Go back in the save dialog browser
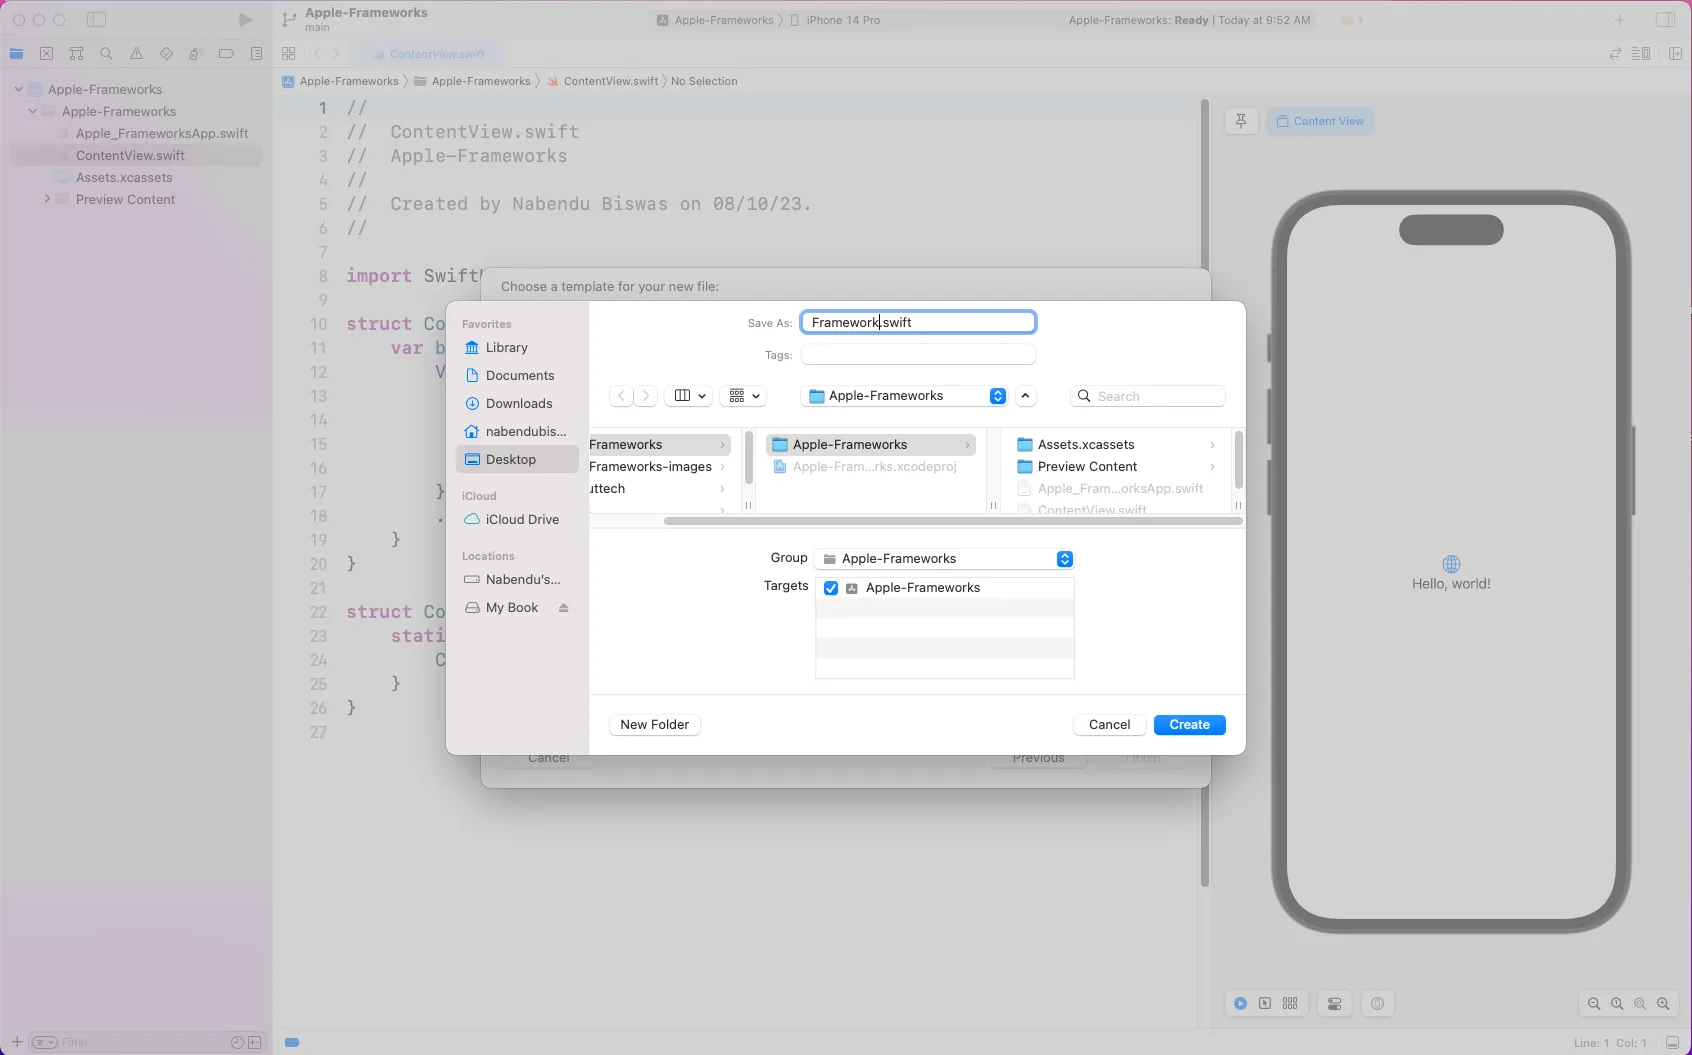Screen dimensions: 1692x1055 [621, 396]
